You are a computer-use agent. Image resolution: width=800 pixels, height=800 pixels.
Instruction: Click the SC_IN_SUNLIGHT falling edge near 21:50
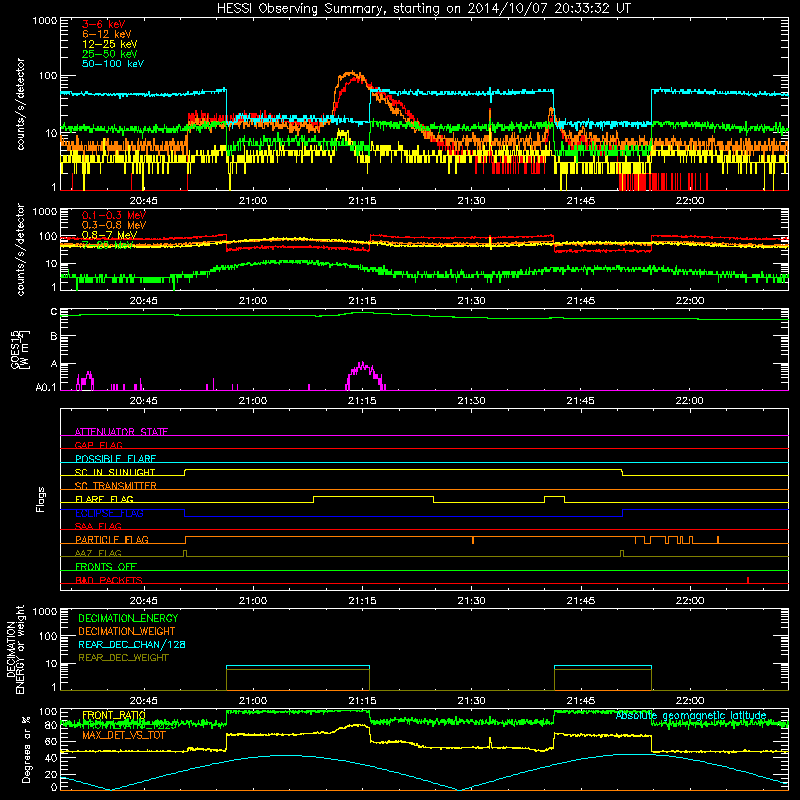click(x=622, y=472)
